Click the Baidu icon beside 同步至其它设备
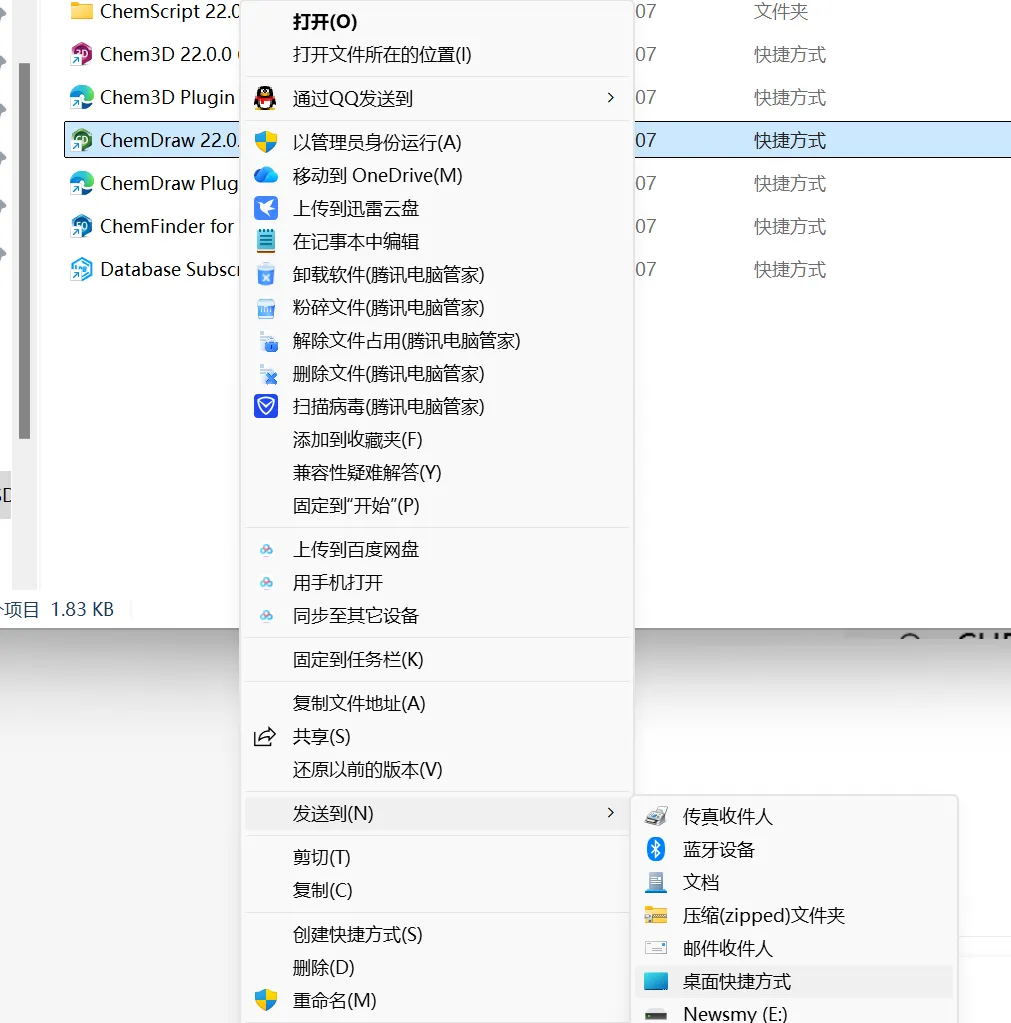Screen dimensions: 1011x1023 [x=266, y=616]
